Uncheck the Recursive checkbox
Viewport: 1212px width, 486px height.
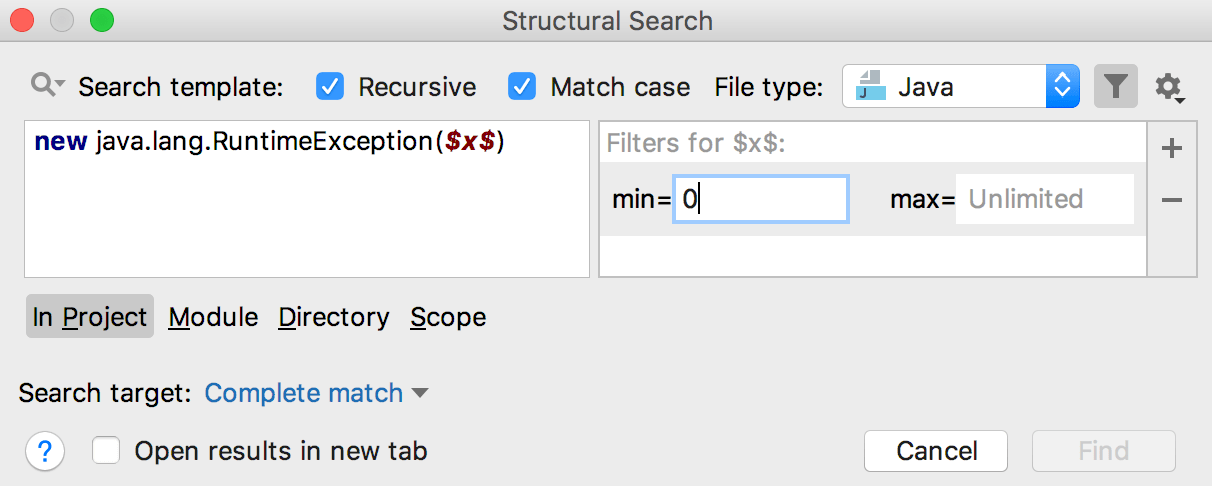(330, 87)
